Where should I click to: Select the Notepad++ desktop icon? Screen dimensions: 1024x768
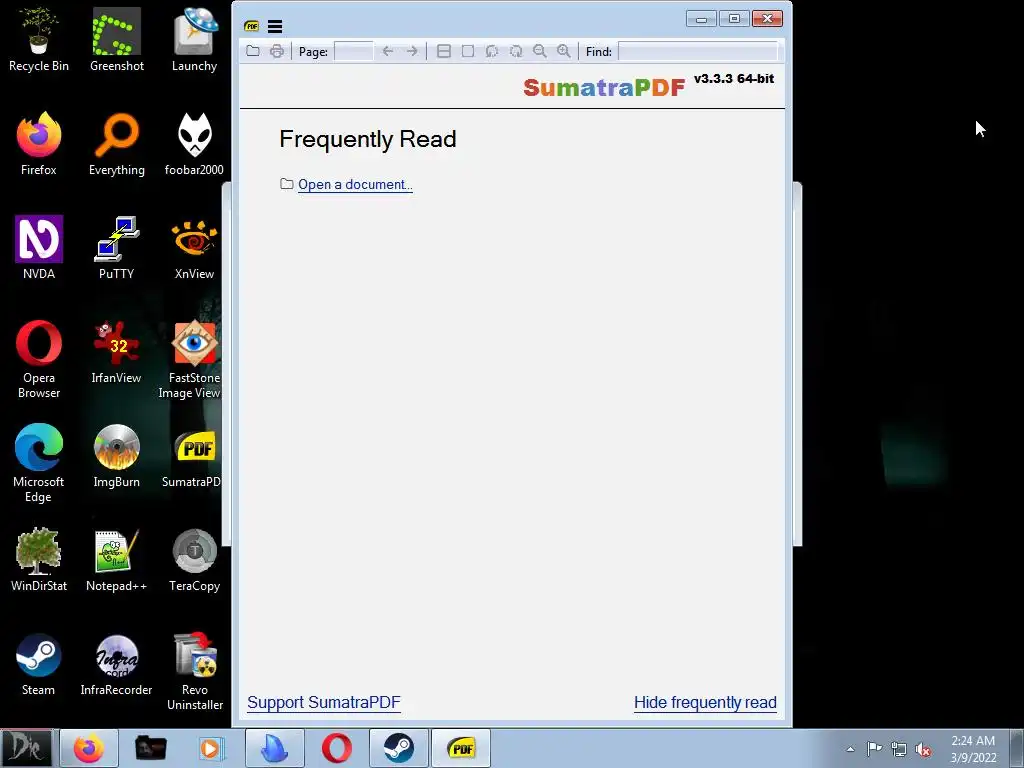117,559
